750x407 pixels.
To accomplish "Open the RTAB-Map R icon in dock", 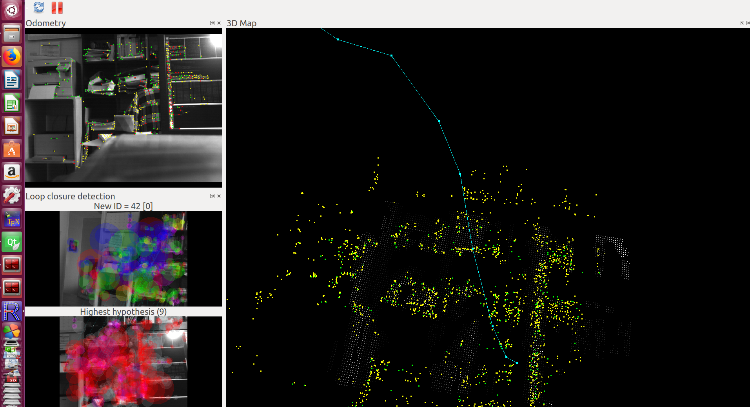I will pyautogui.click(x=12, y=311).
